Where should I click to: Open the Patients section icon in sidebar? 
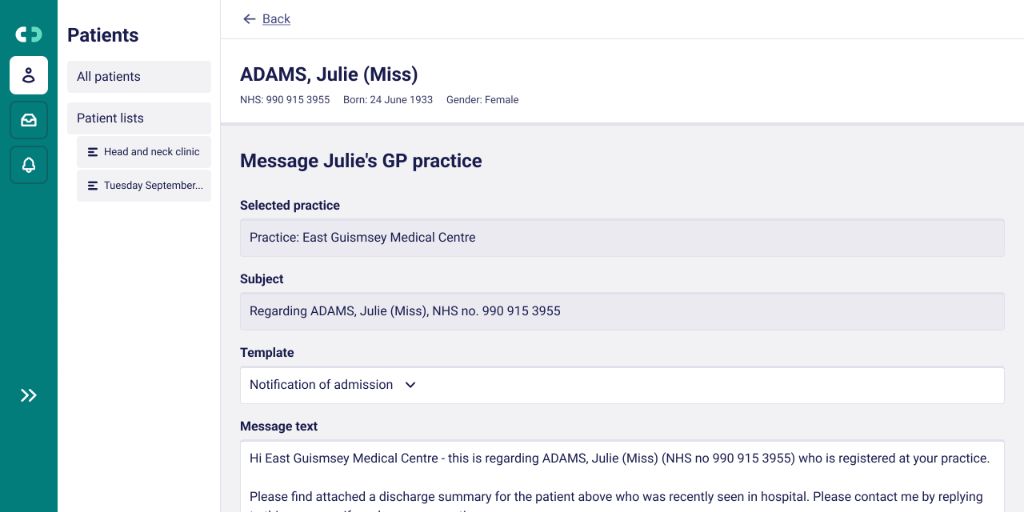click(x=28, y=75)
